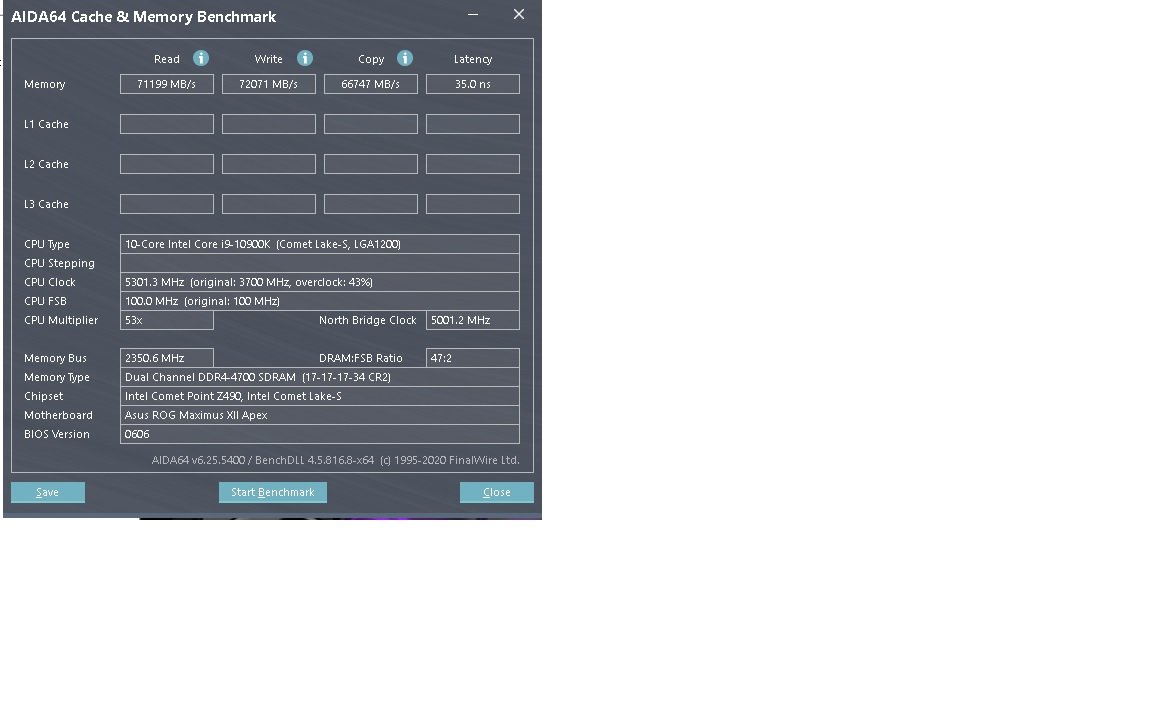Click the L1 Cache row label
Viewport: 1152px width, 720px height.
46,124
